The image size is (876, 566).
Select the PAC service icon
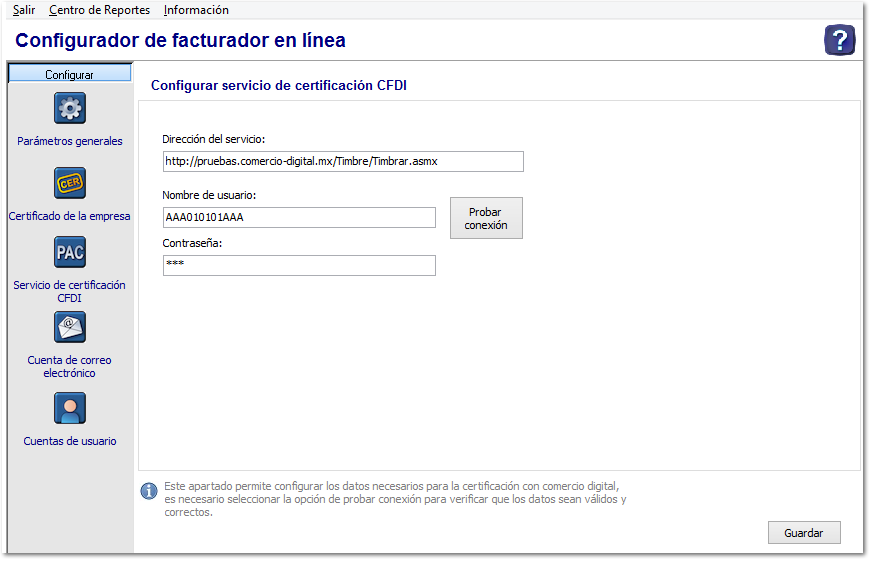click(x=70, y=252)
